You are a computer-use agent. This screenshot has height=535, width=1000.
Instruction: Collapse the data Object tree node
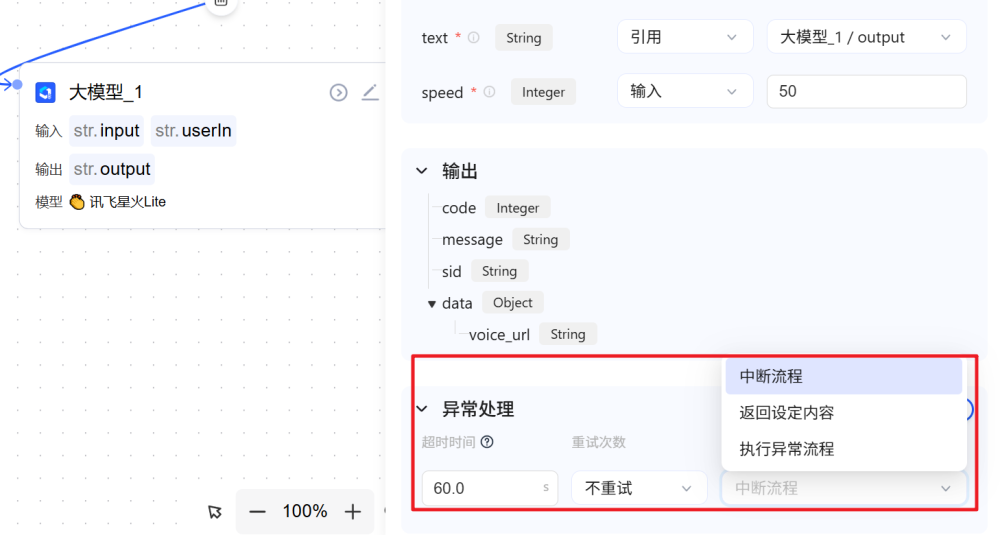click(432, 303)
